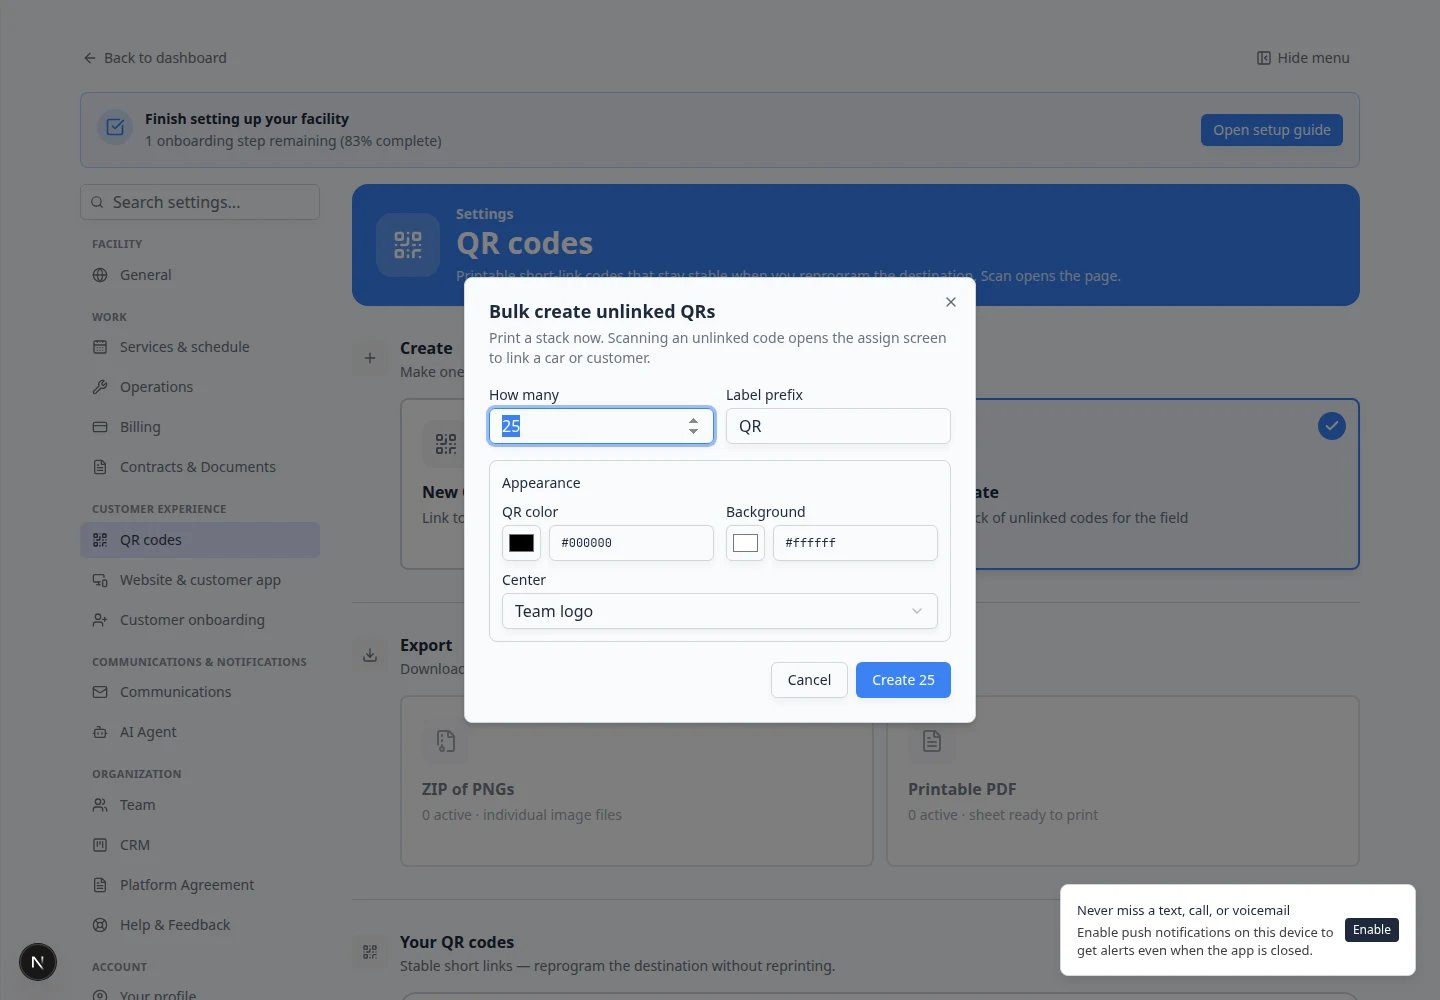Click the Create section plus icon
This screenshot has width=1440, height=1000.
pyautogui.click(x=370, y=358)
